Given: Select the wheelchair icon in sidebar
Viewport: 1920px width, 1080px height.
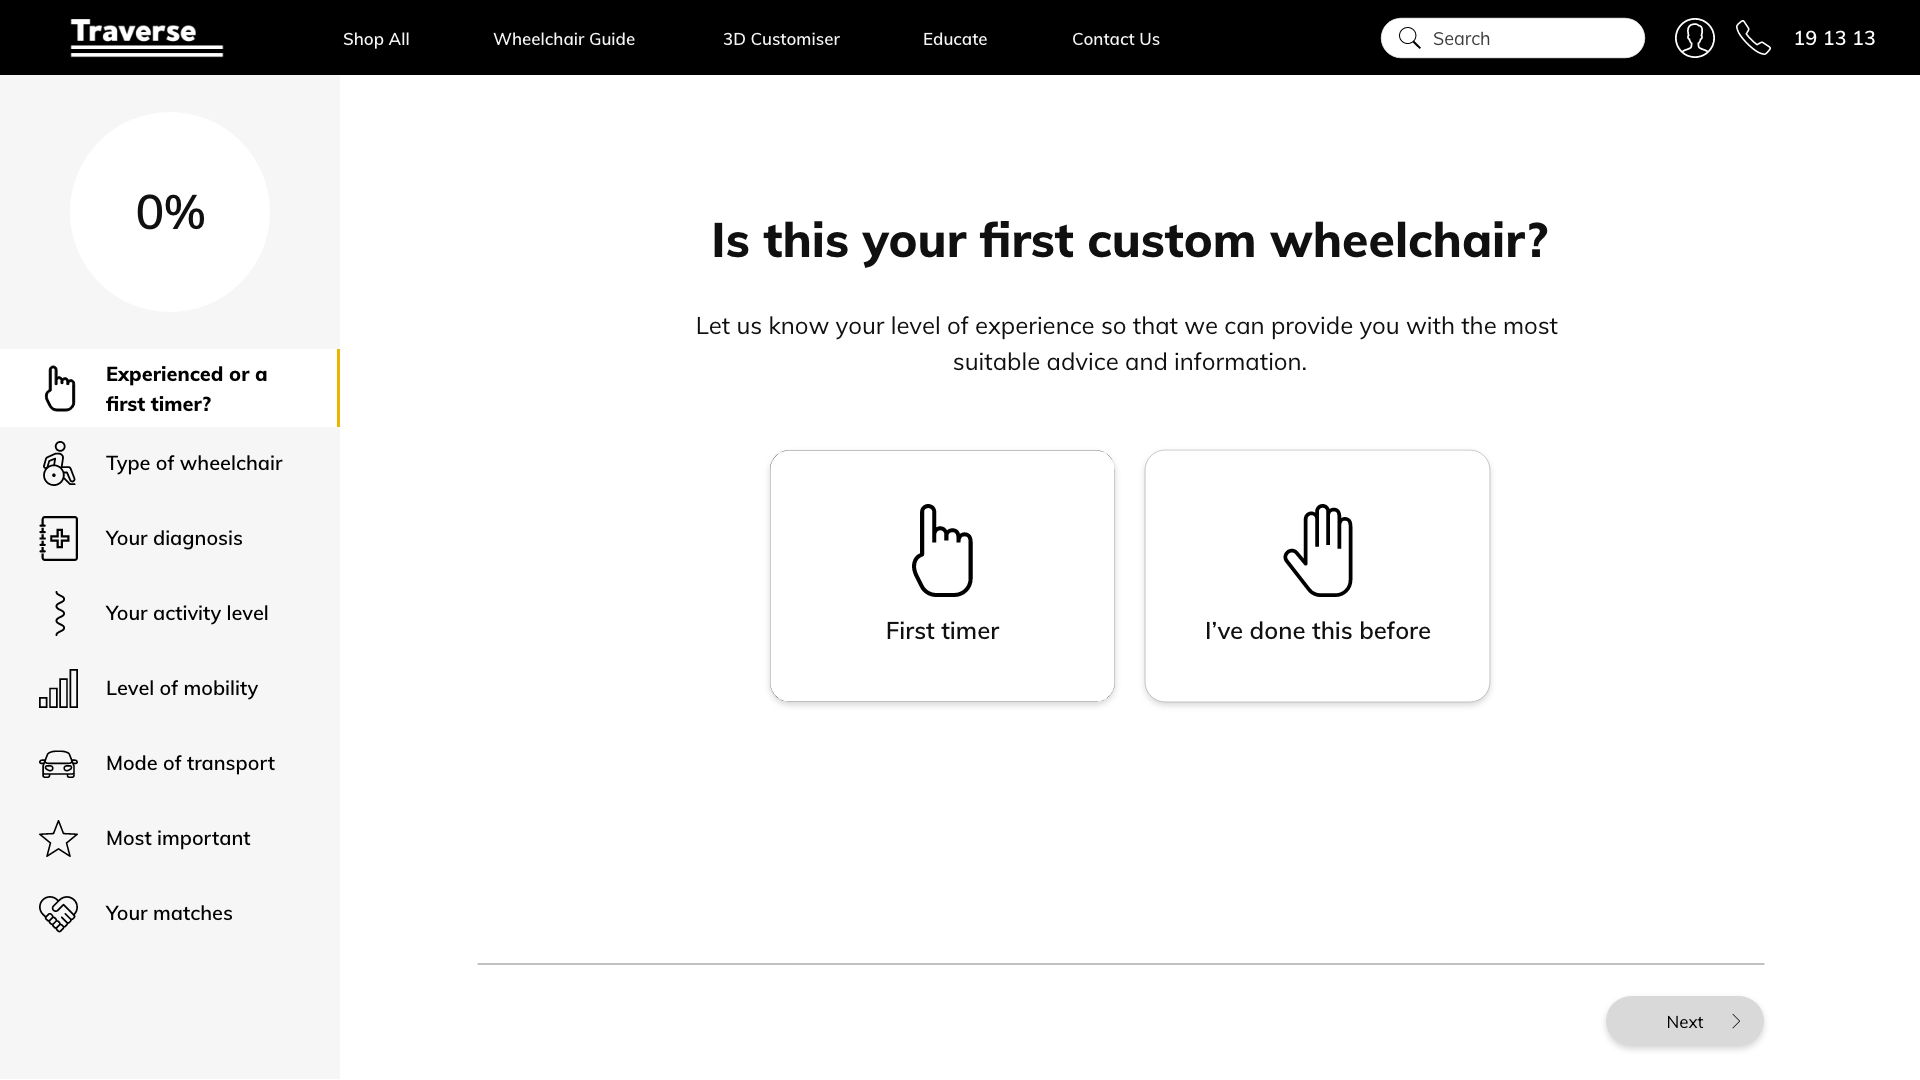Looking at the screenshot, I should [x=58, y=463].
